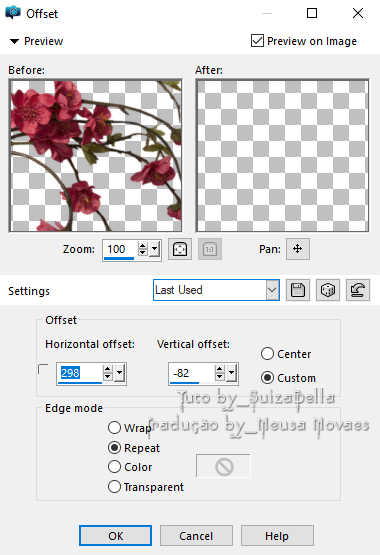Click the small checkbox beside Horizontal offset

[42, 369]
